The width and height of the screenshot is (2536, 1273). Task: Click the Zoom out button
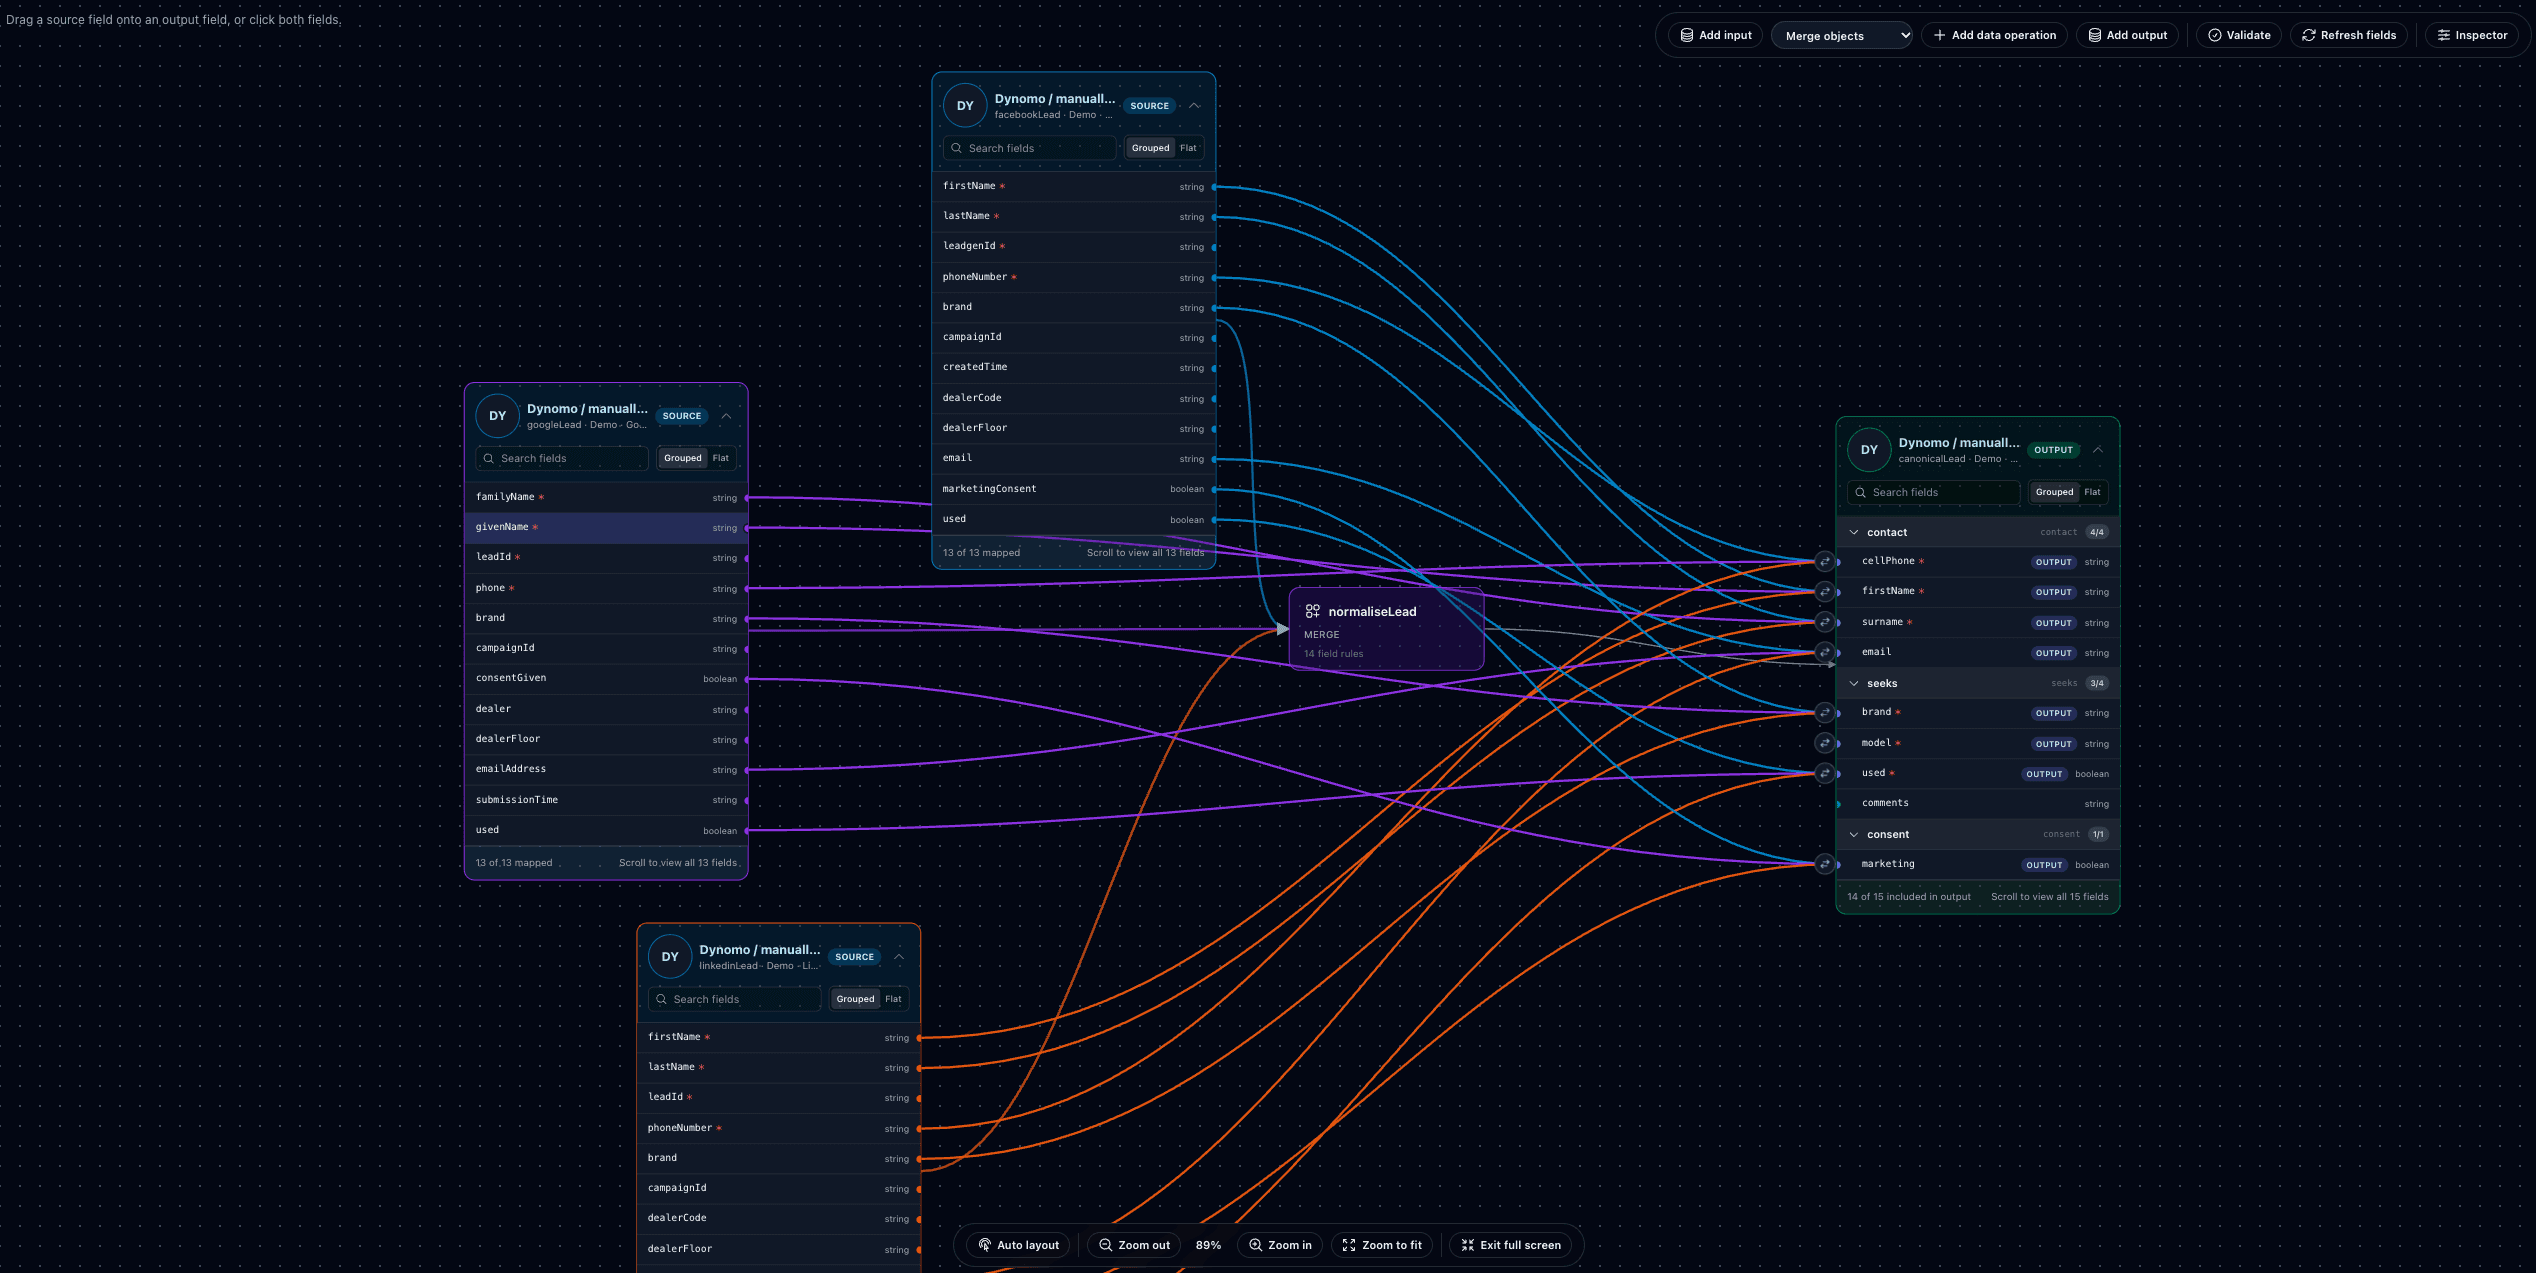(x=1134, y=1245)
